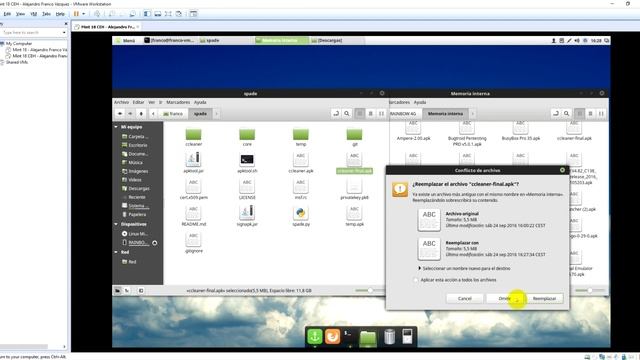Select the 'franco' path breadcrumb
The height and width of the screenshot is (360, 640).
point(173,113)
